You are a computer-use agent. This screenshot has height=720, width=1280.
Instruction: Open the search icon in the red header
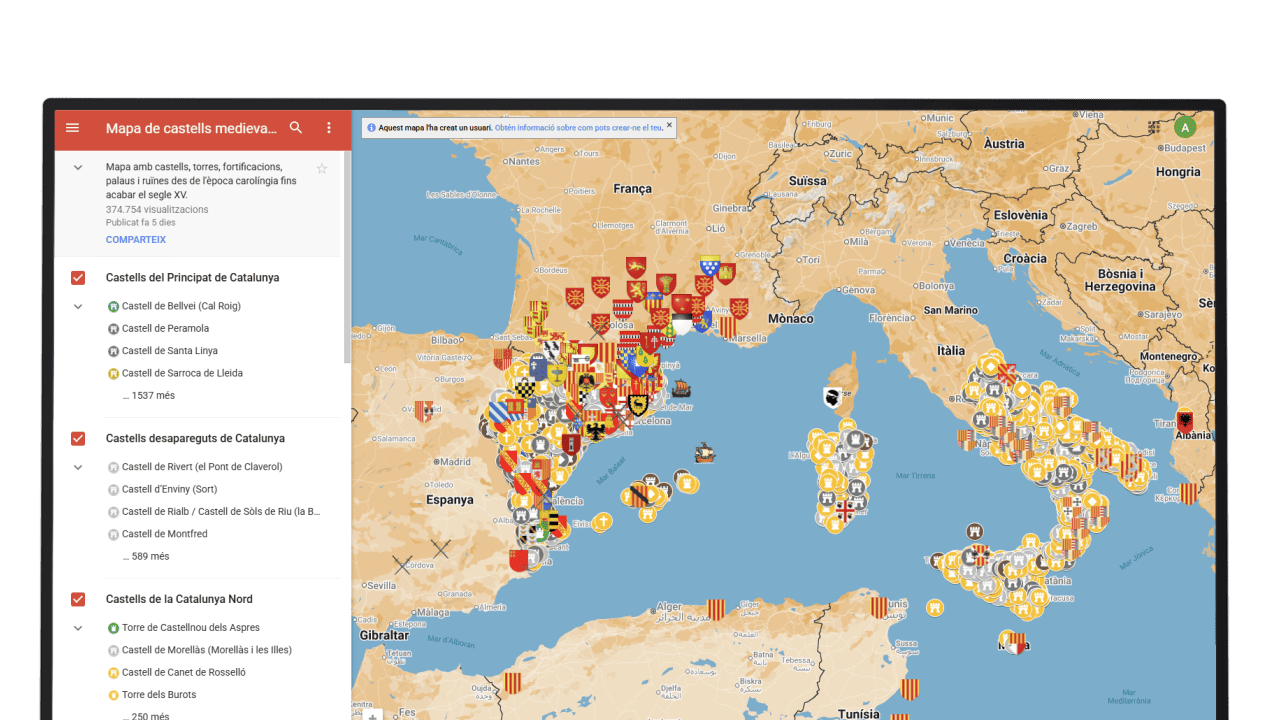pyautogui.click(x=295, y=128)
